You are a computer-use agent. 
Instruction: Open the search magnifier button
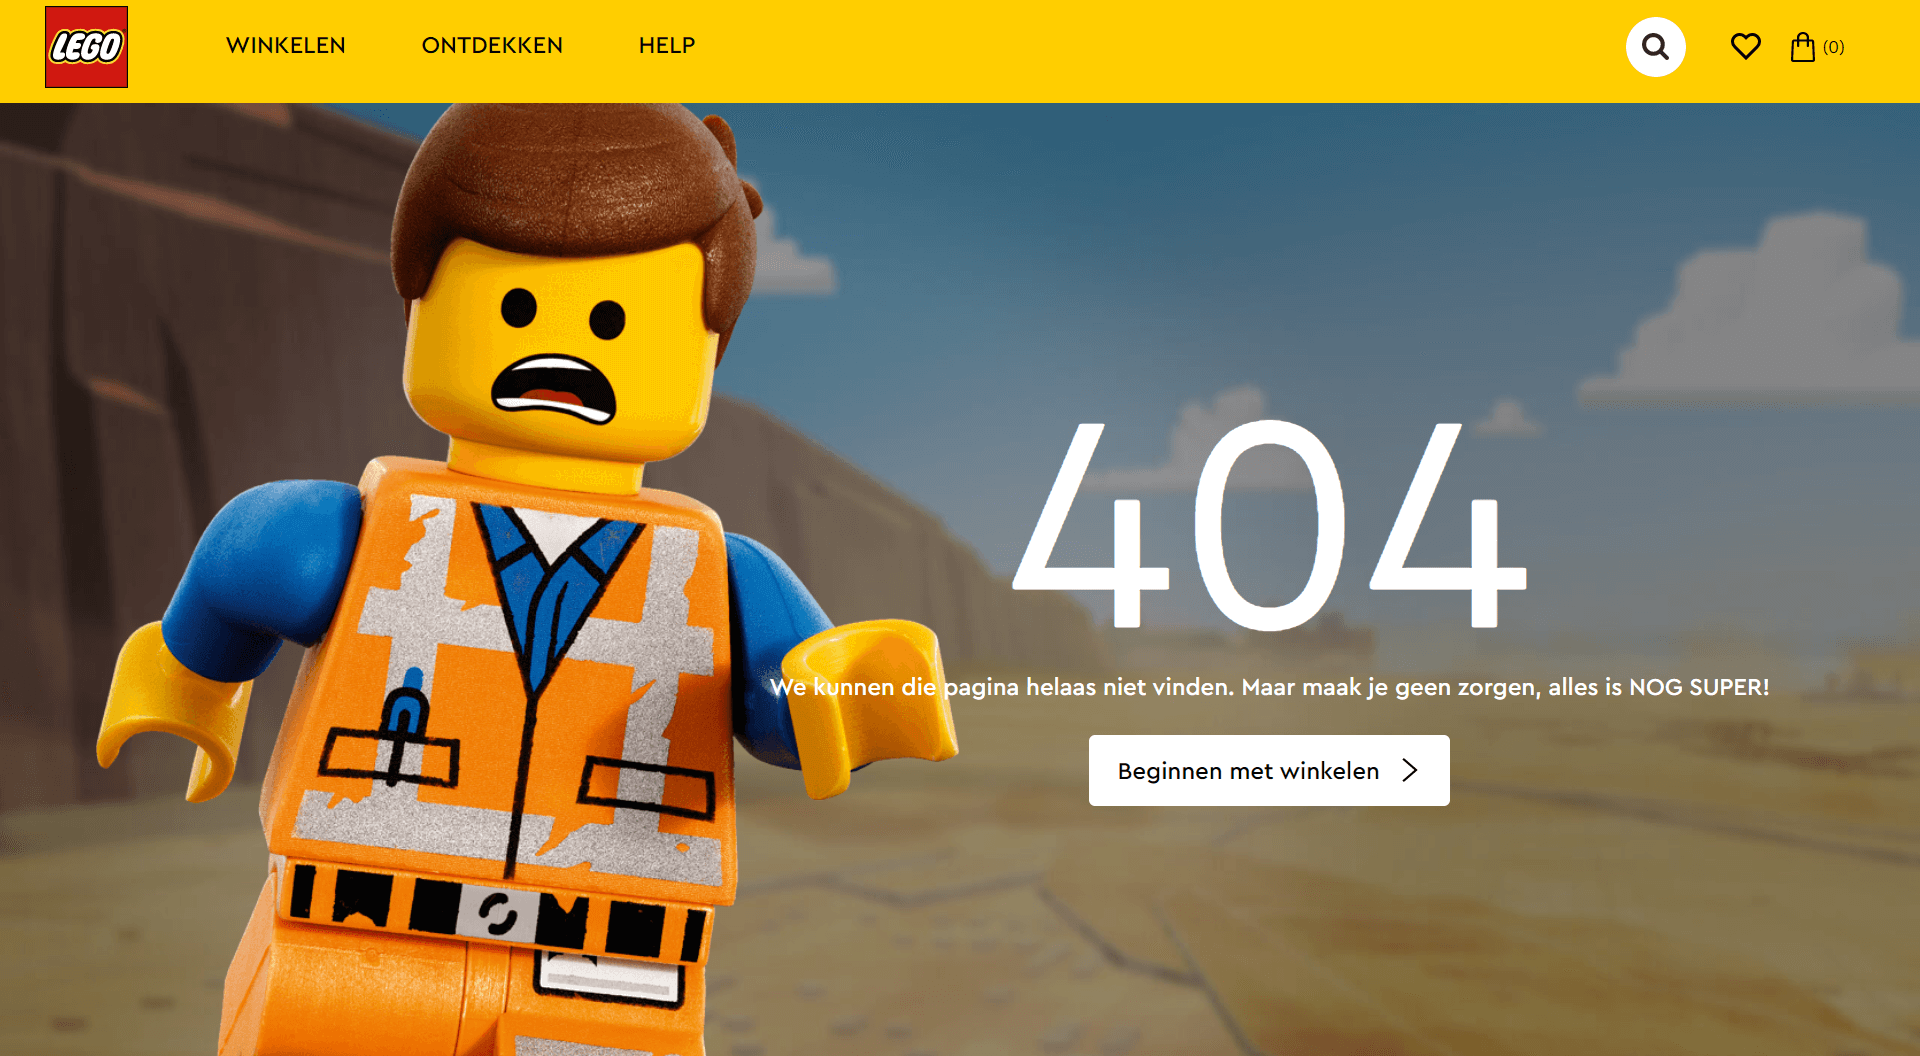tap(1655, 47)
